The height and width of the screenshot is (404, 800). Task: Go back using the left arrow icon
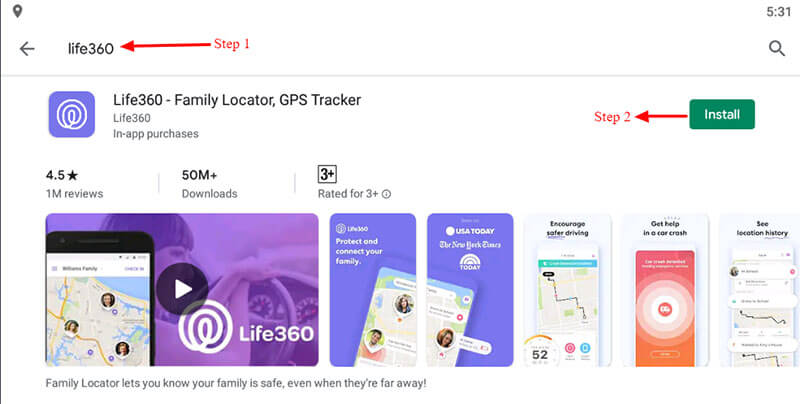coord(27,48)
